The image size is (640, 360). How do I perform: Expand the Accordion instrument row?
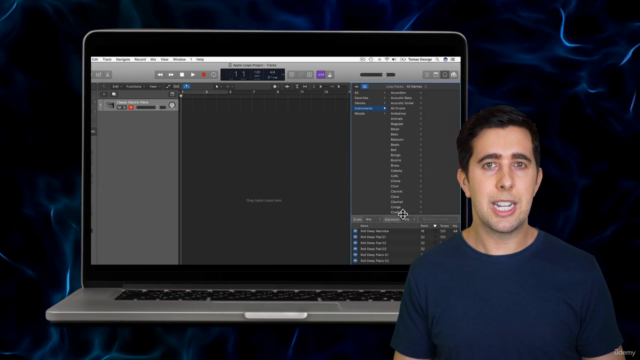coord(421,93)
